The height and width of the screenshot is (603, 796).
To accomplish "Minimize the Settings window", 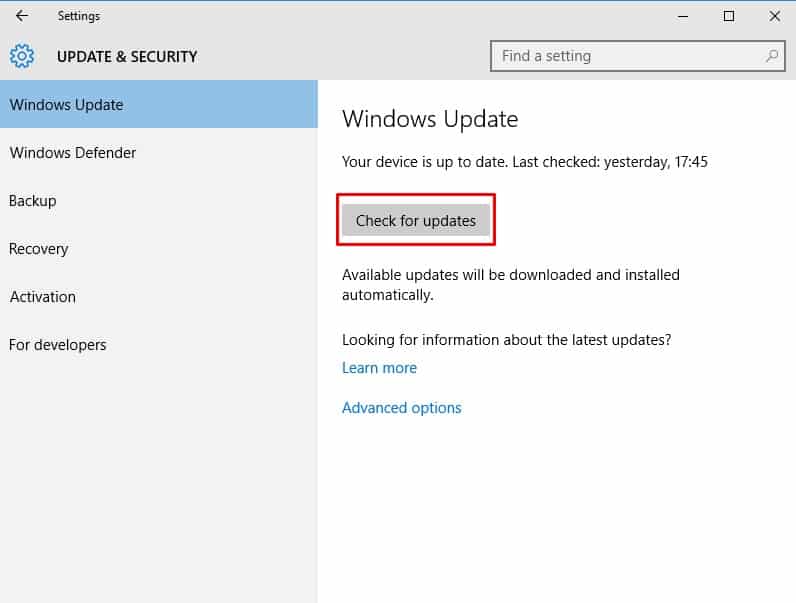I will click(683, 16).
